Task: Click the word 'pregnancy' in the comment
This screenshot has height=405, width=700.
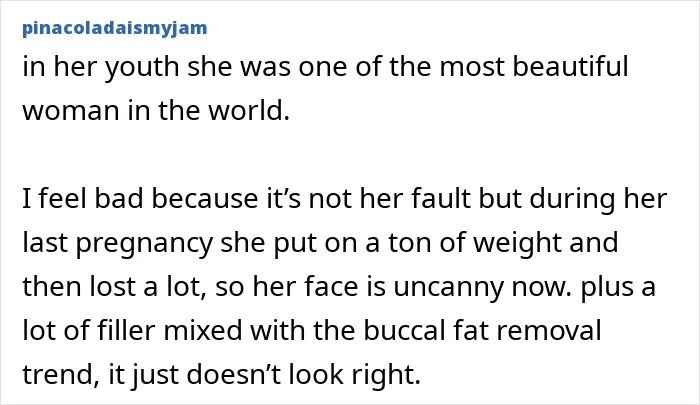Action: (144, 242)
